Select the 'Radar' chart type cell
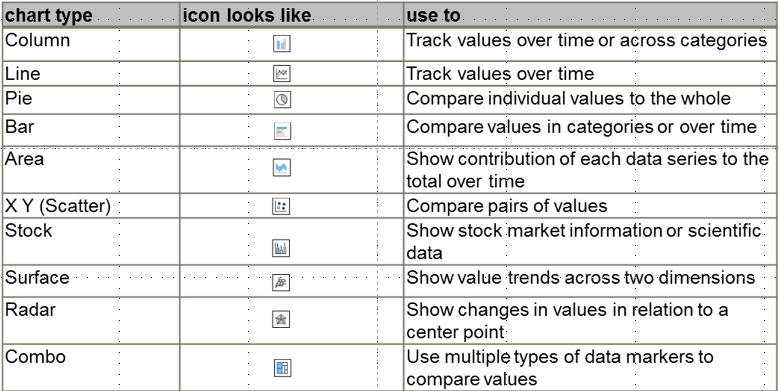 coord(91,320)
